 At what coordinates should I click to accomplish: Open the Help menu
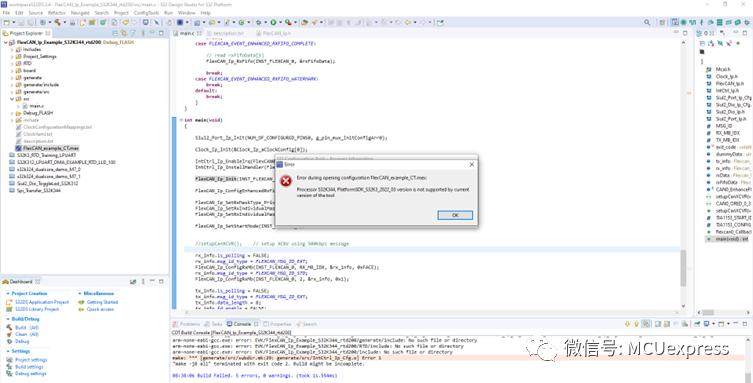click(x=206, y=12)
